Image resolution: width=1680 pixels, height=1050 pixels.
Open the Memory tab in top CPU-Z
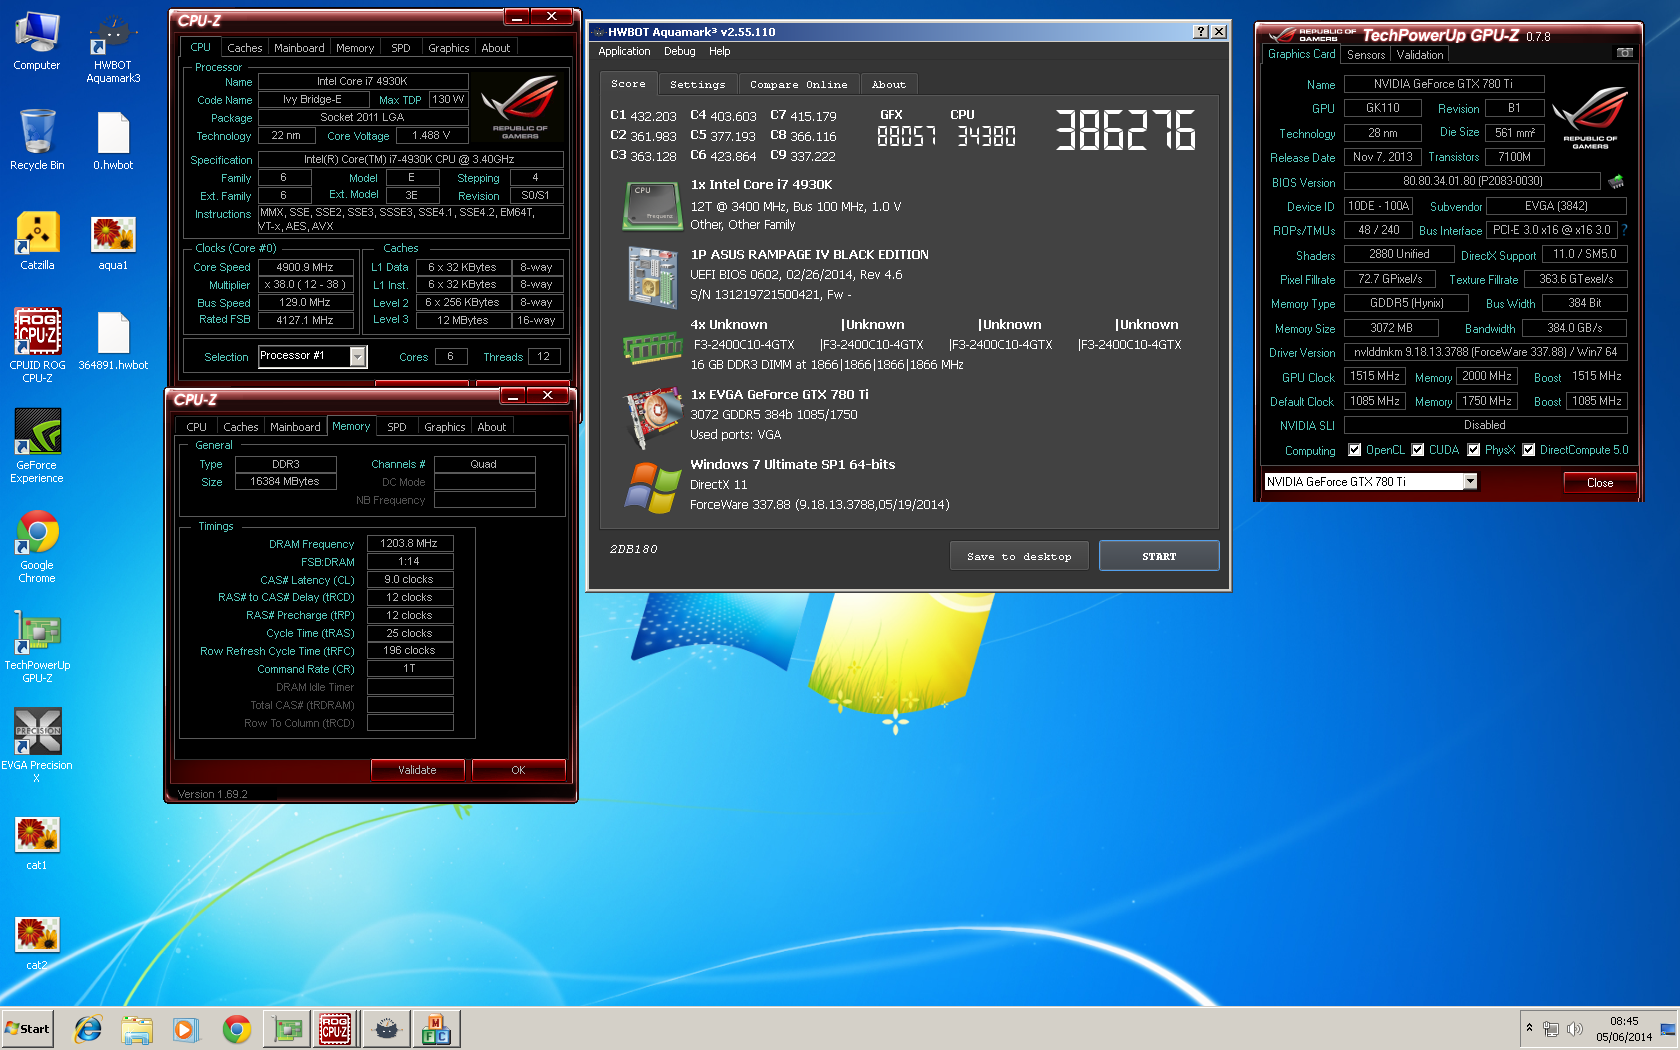click(355, 48)
